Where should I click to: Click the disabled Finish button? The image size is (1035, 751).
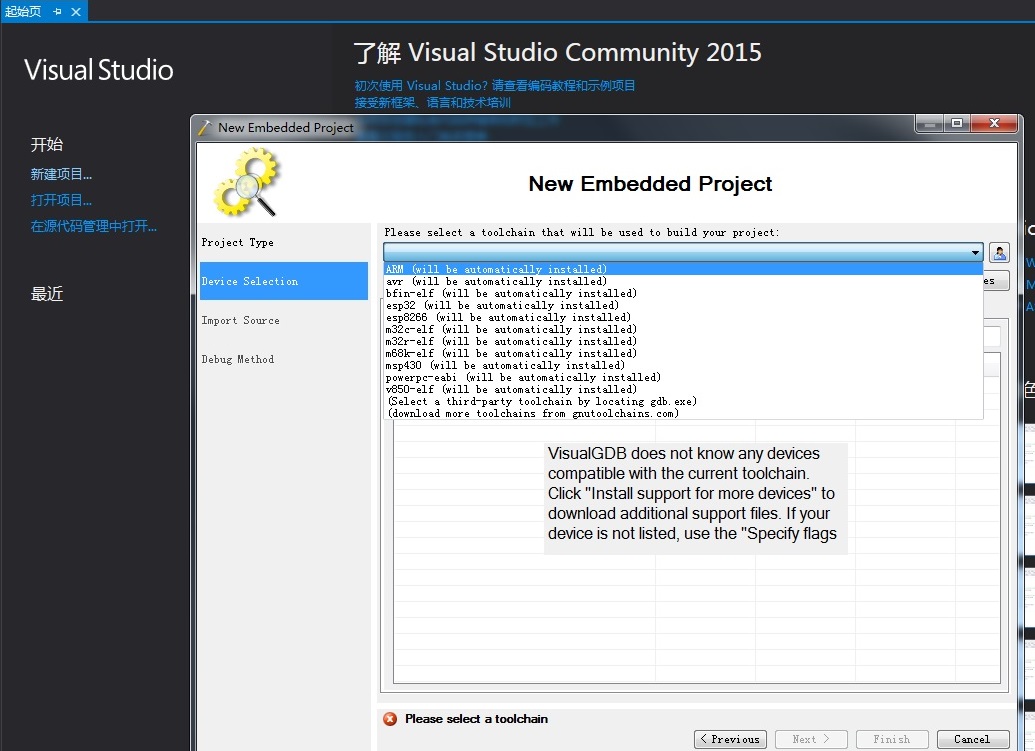point(892,739)
